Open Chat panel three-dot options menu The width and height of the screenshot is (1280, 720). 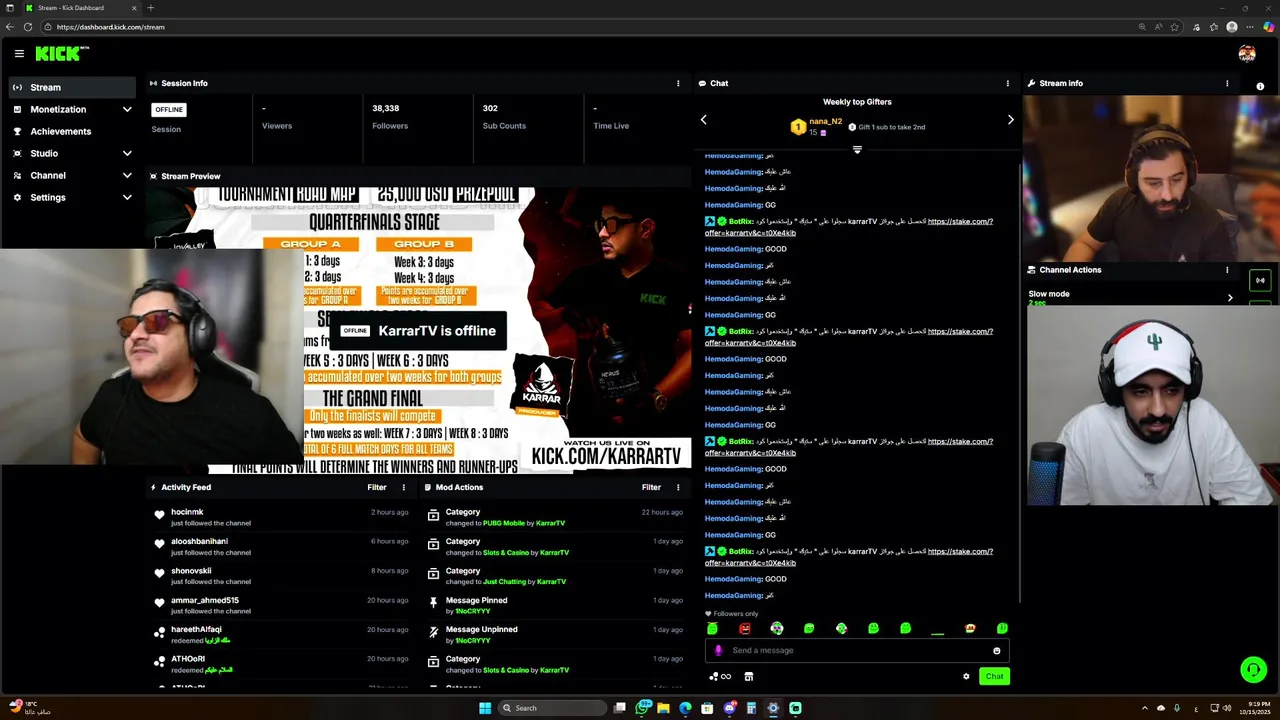[1007, 84]
